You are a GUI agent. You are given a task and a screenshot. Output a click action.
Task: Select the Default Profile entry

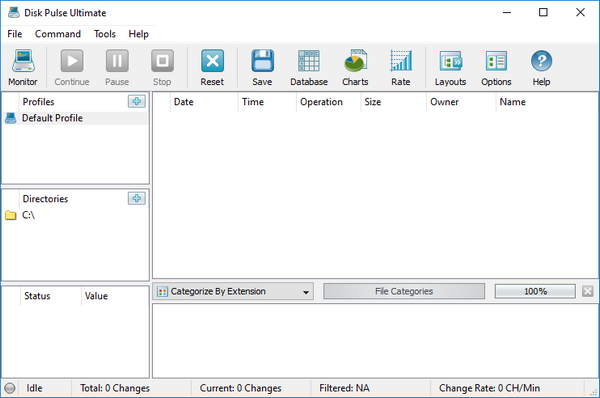point(75,118)
